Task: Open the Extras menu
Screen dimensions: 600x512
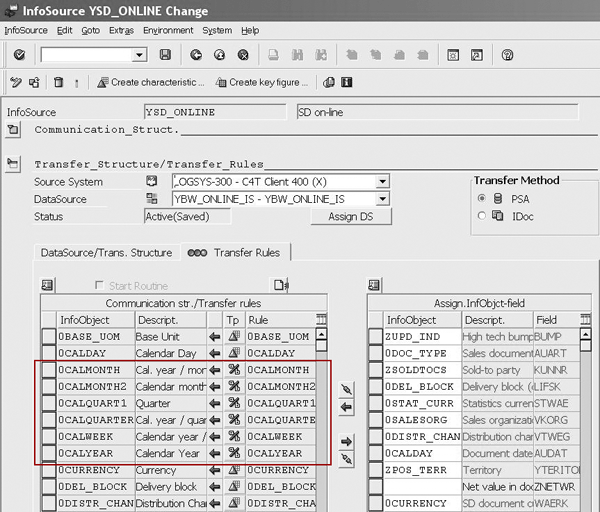Action: [x=121, y=30]
